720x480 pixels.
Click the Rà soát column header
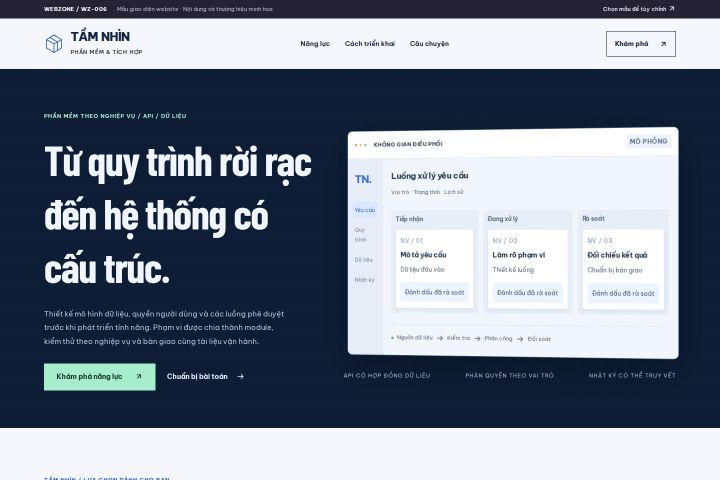[x=593, y=219]
